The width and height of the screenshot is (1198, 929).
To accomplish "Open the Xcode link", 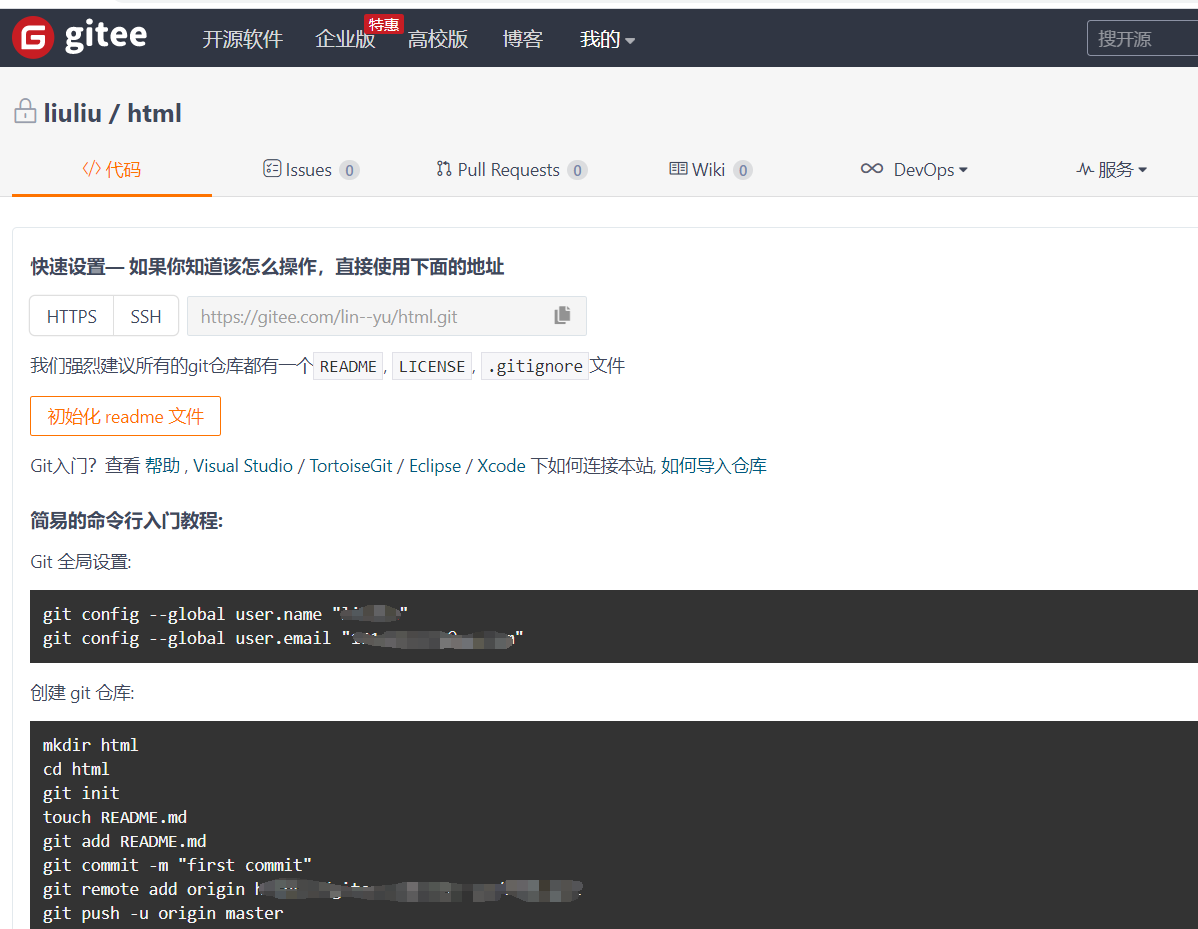I will [x=501, y=466].
